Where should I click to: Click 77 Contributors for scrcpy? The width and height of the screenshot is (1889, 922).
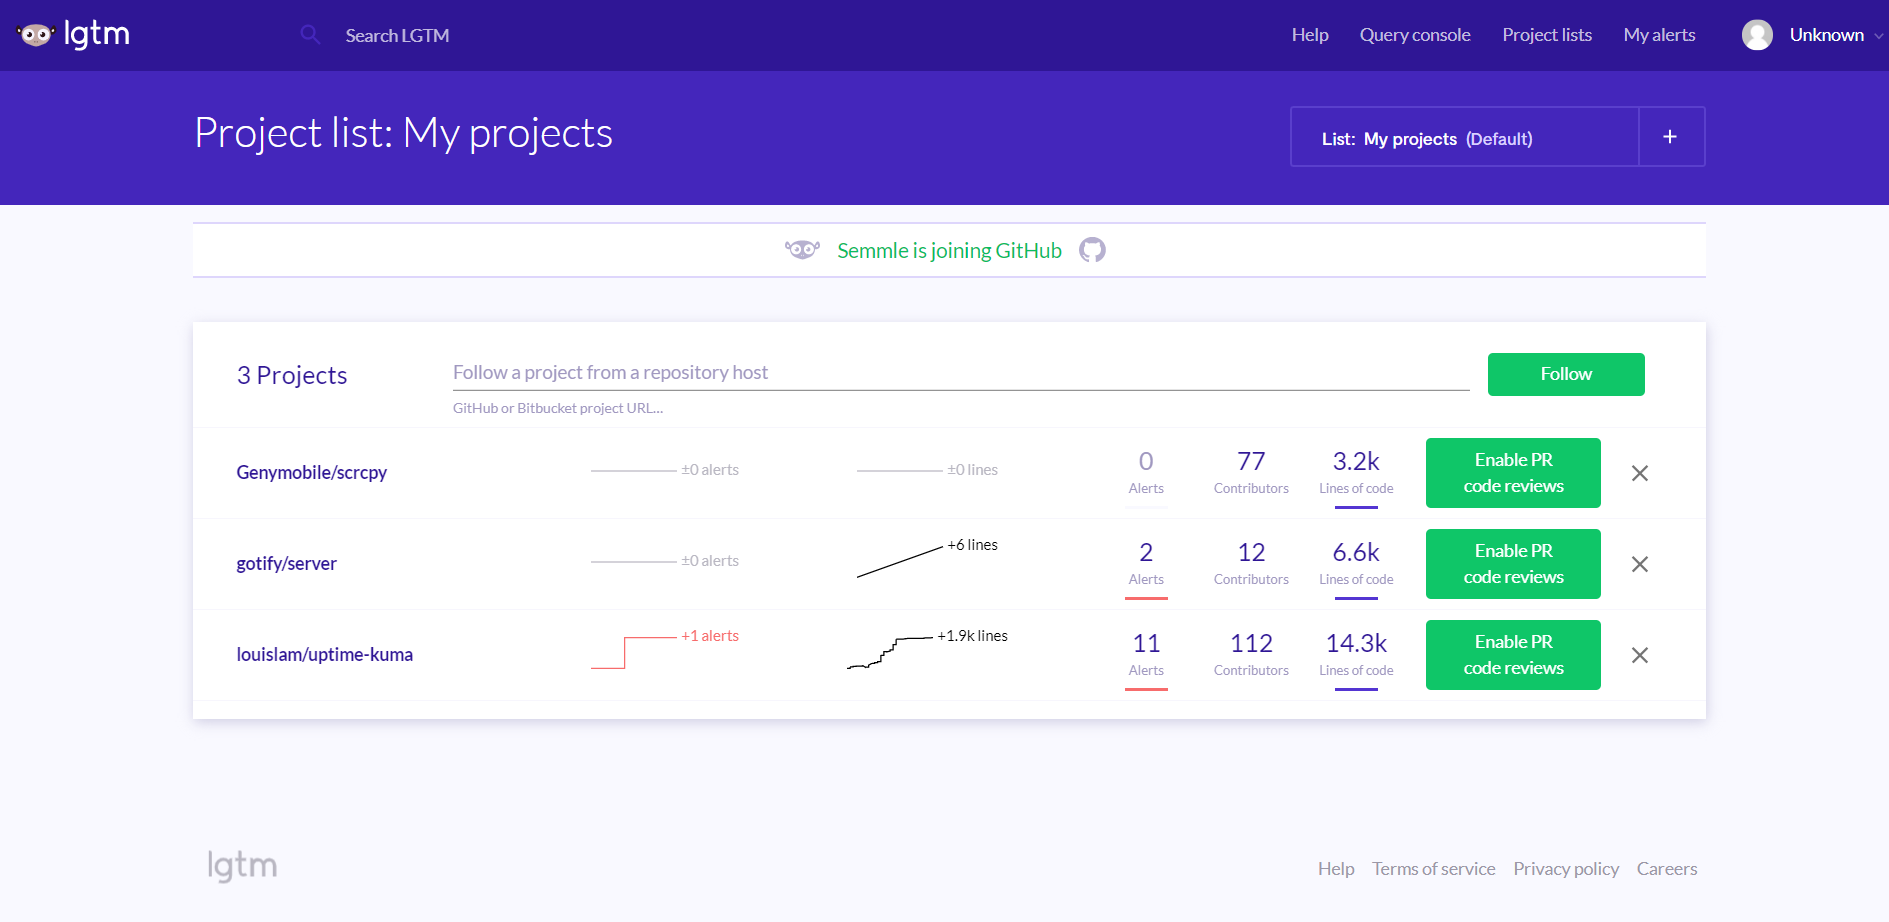pyautogui.click(x=1251, y=473)
